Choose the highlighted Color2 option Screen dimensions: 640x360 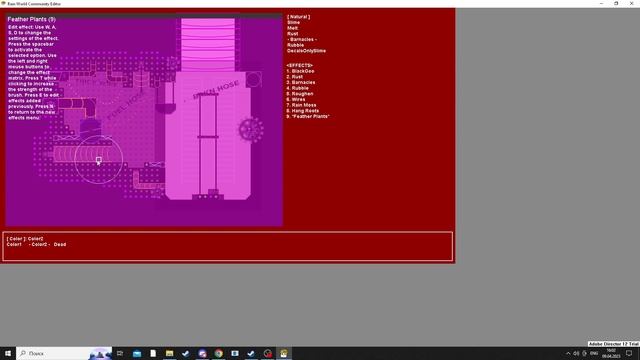coord(39,244)
